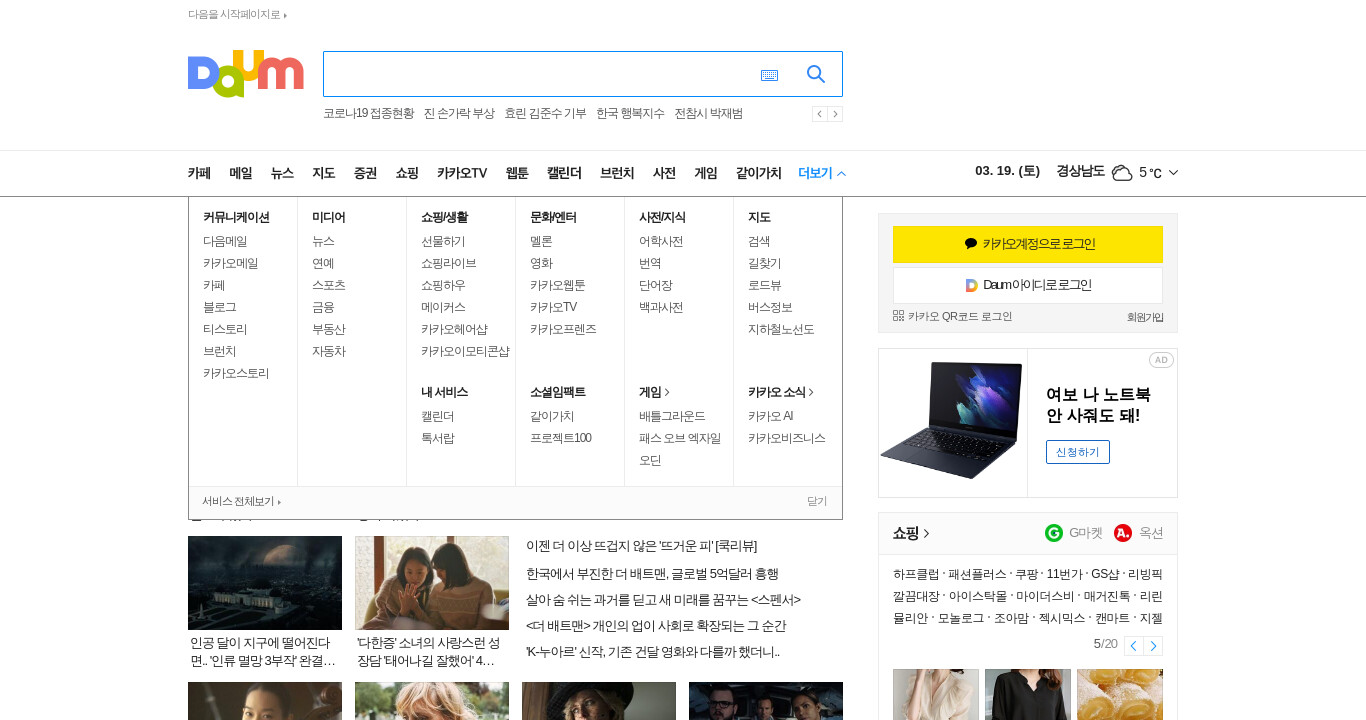
Task: Click the Auction A icon
Action: tap(1123, 533)
